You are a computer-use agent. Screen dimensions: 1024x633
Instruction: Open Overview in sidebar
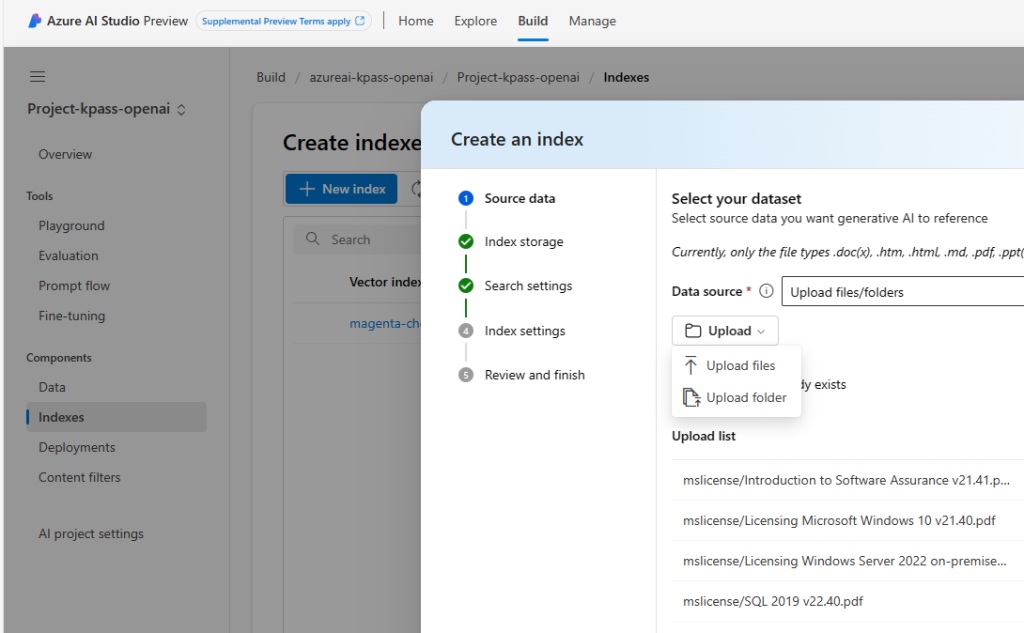65,154
